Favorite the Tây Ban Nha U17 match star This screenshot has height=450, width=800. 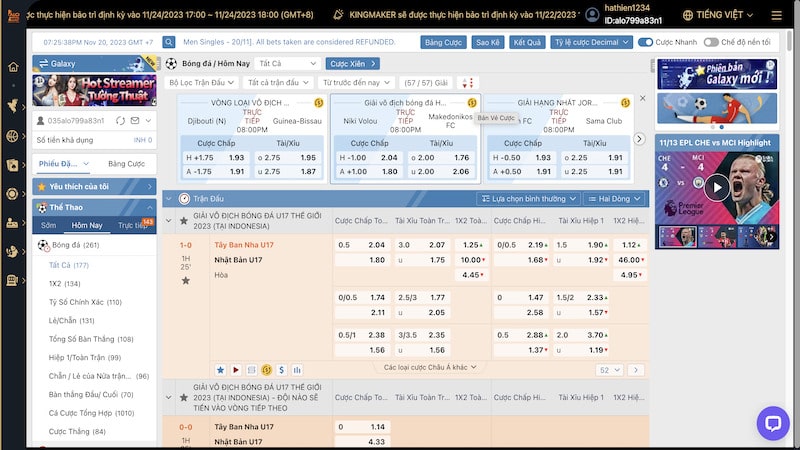[185, 281]
